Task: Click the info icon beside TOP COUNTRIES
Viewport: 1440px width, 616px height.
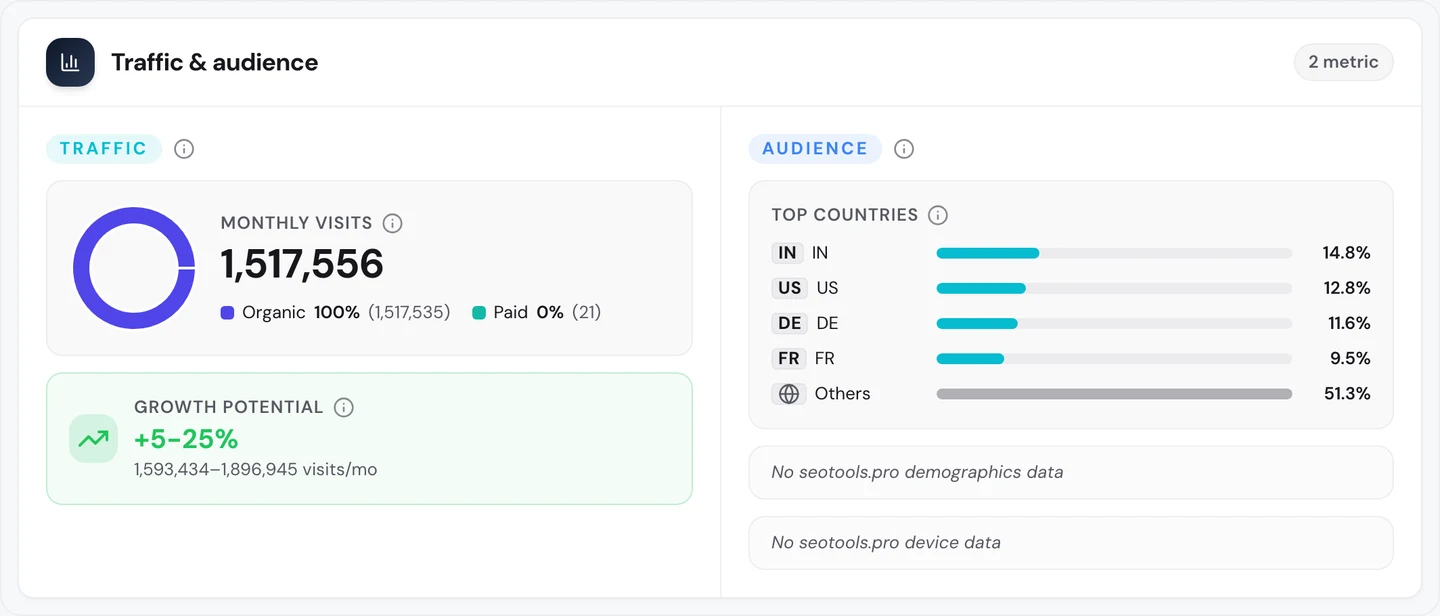Action: (x=938, y=215)
